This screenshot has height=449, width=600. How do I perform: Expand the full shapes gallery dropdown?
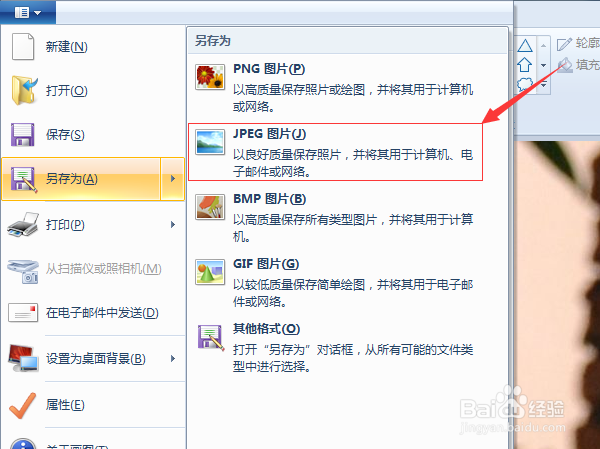(x=544, y=85)
